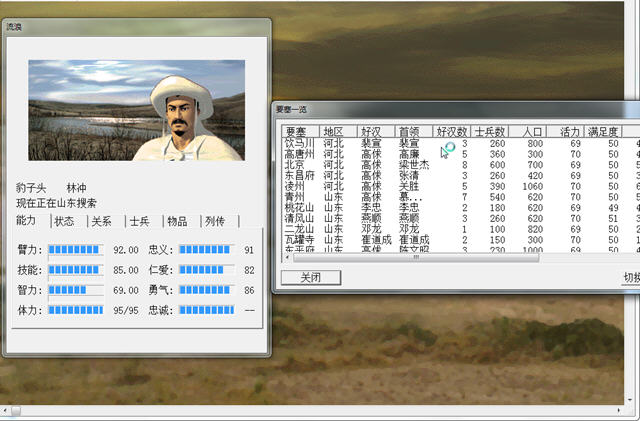Select the 凌州 fortress row
The width and height of the screenshot is (640, 421).
[460, 186]
